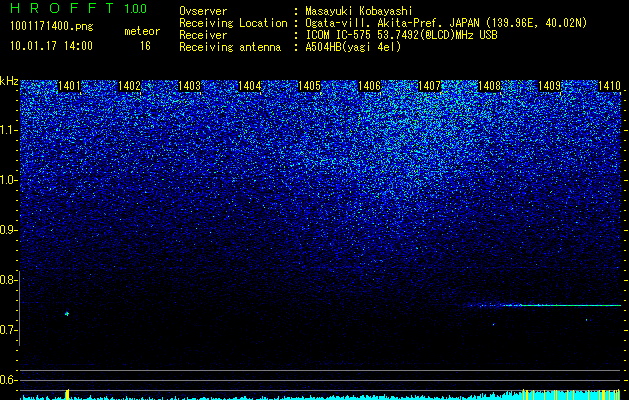Click the time marker 1410
This screenshot has height=400, width=629.
click(x=609, y=86)
